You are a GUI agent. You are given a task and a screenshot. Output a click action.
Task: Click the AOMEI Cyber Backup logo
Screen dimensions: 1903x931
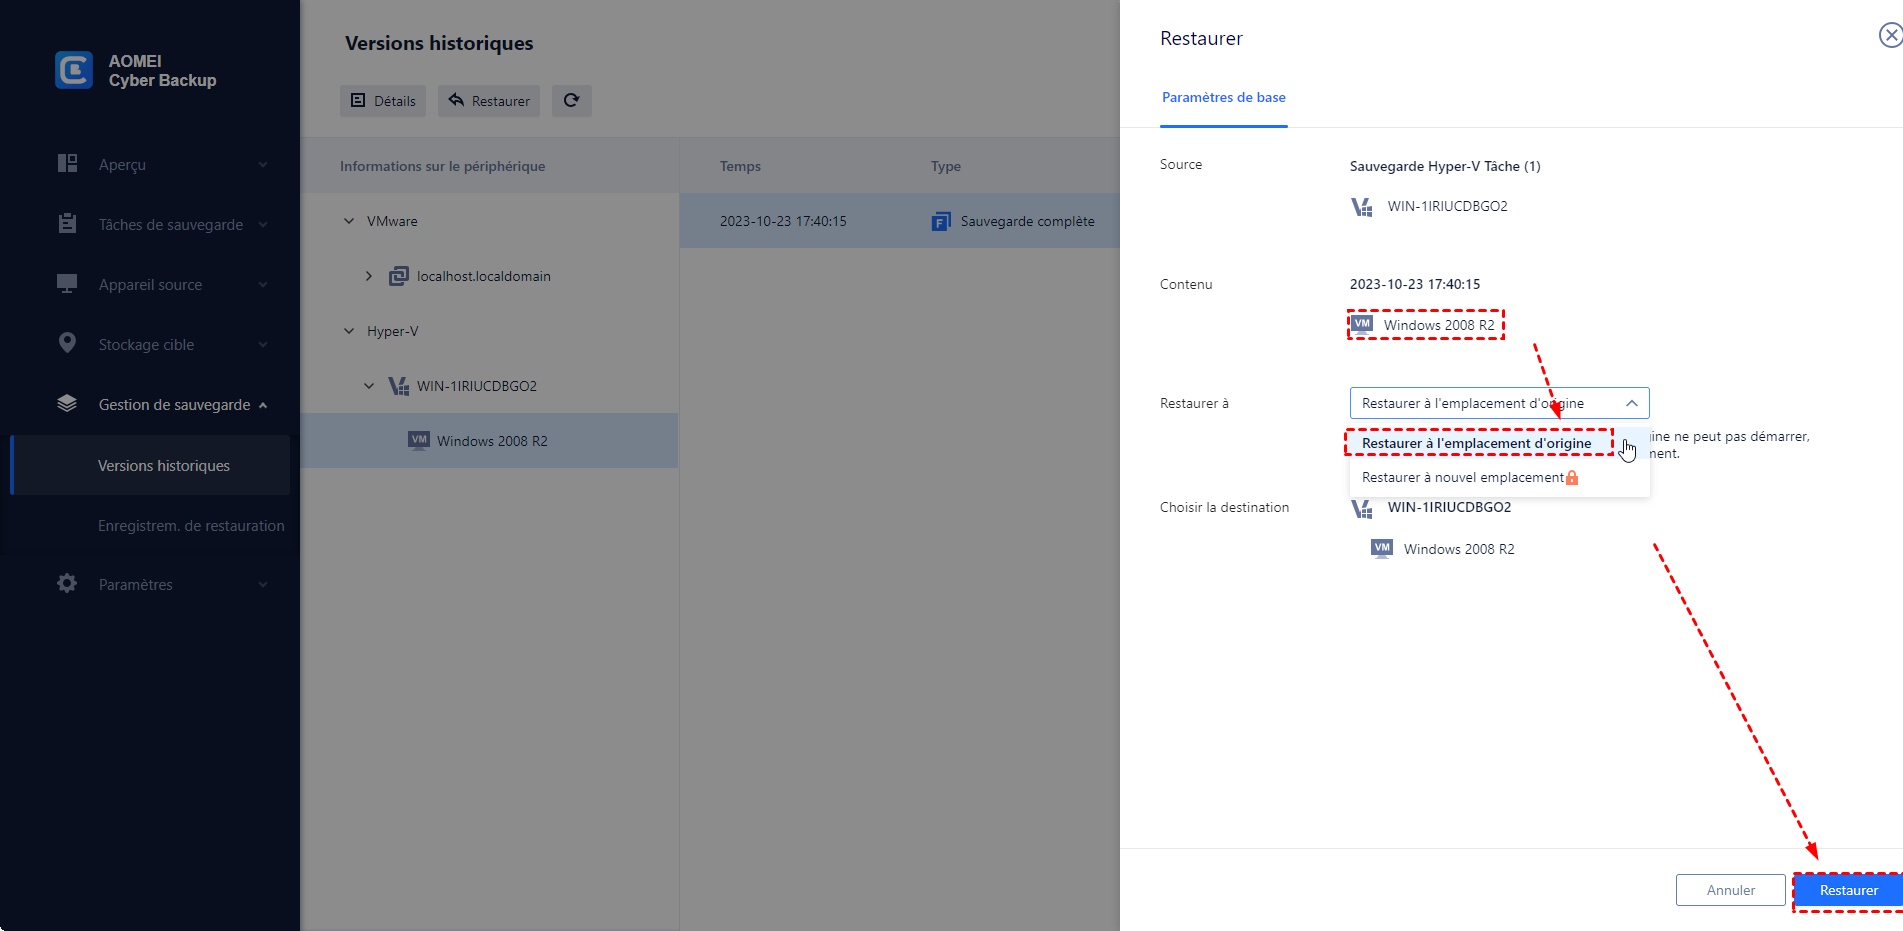74,71
